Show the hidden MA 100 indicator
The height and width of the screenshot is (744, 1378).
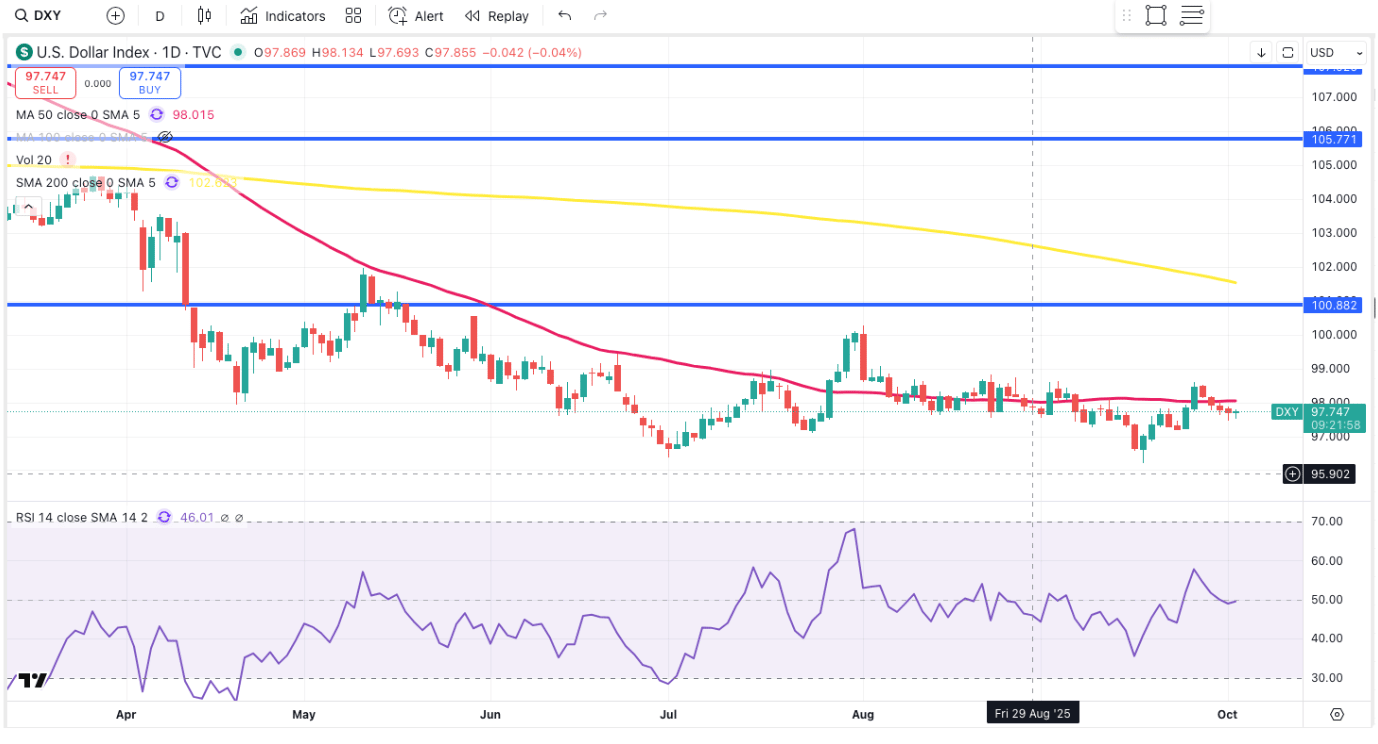(166, 137)
